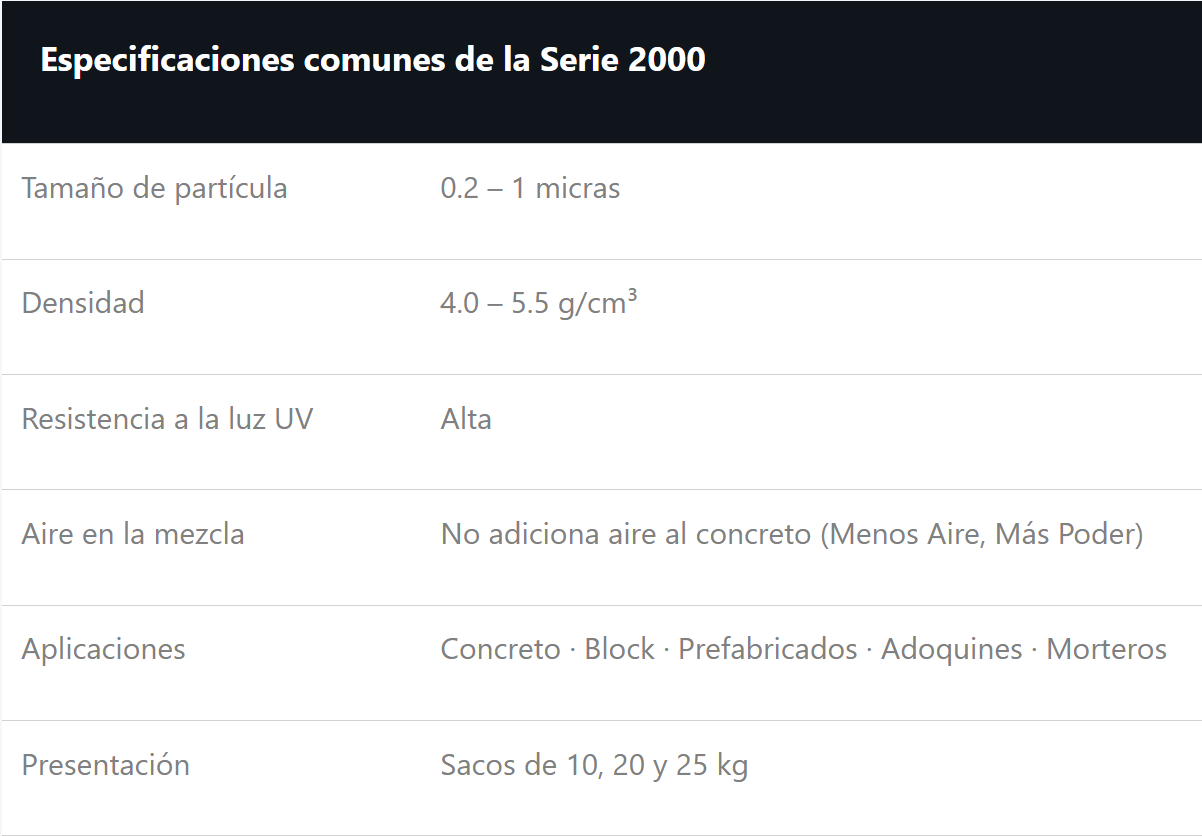The height and width of the screenshot is (836, 1202).
Task: Select the 'Aire en la mezcla' label
Action: 133,534
